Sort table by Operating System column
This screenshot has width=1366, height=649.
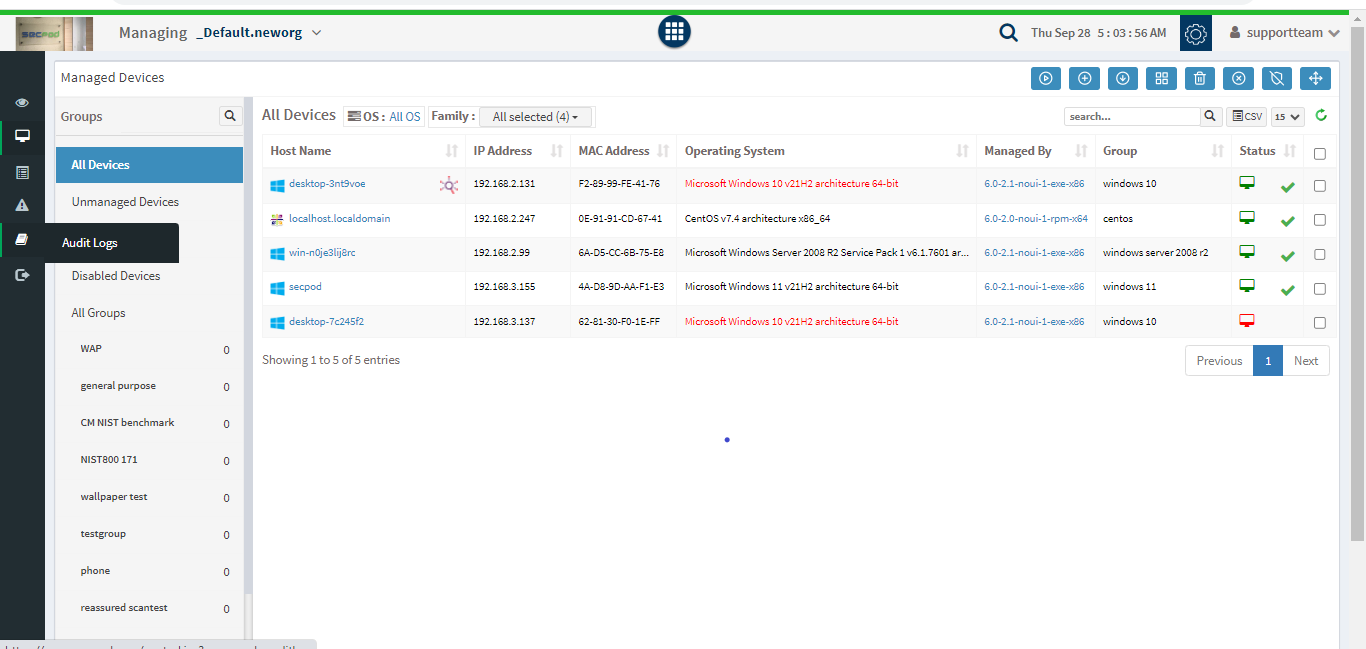[826, 151]
